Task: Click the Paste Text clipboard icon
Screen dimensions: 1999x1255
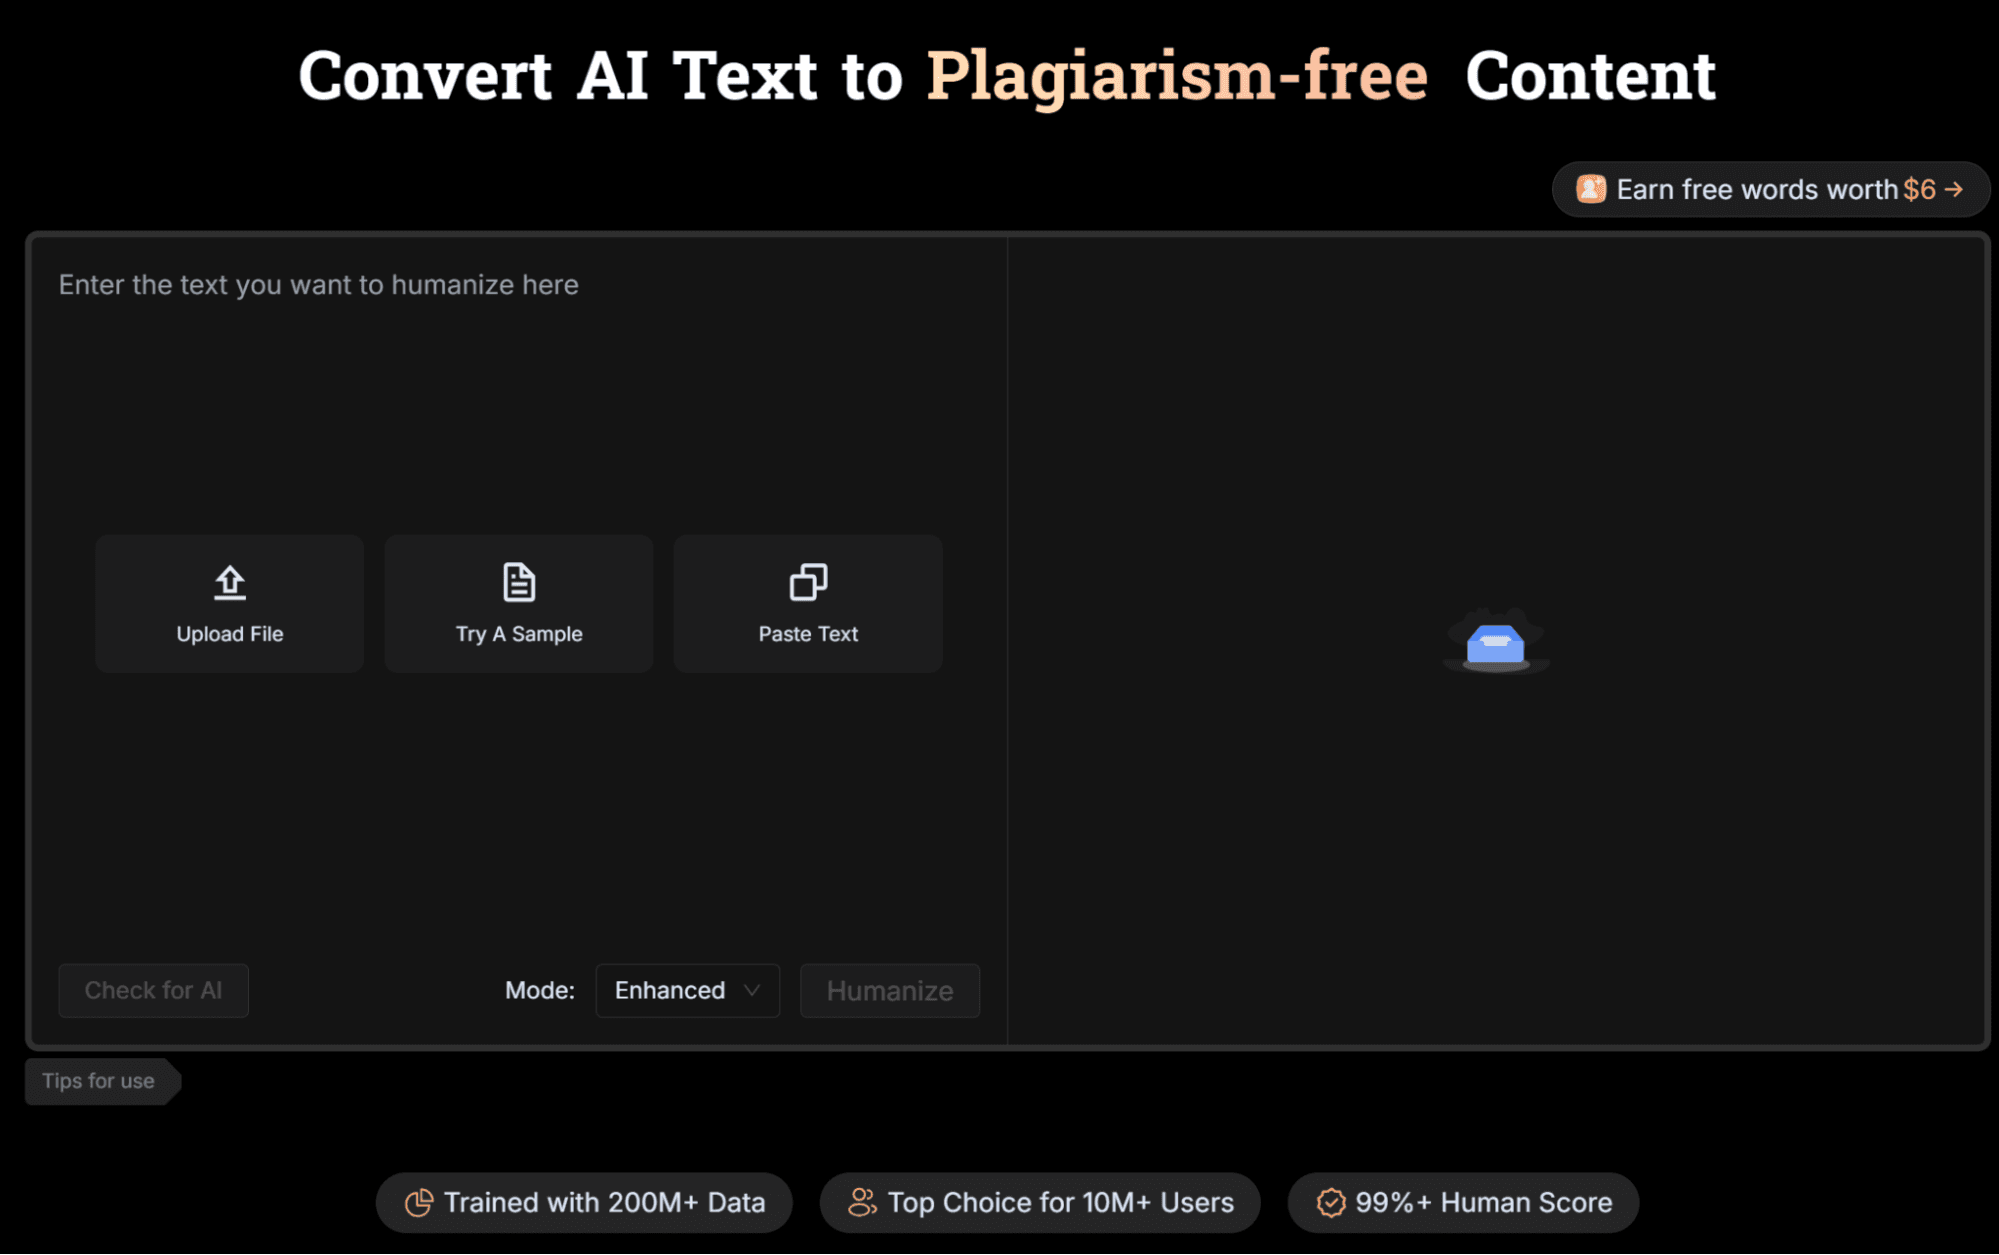Action: [x=808, y=582]
